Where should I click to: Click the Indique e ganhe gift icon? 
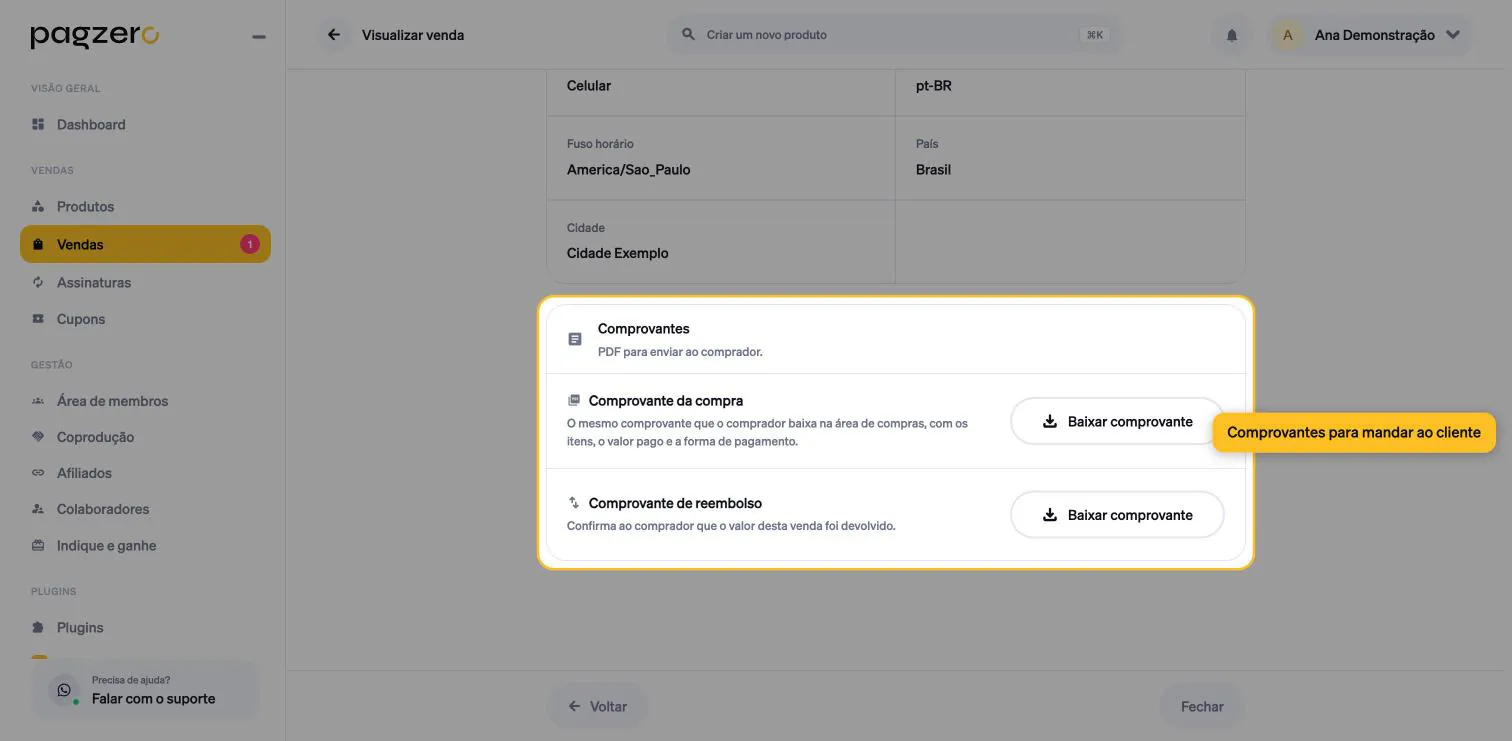click(x=38, y=545)
